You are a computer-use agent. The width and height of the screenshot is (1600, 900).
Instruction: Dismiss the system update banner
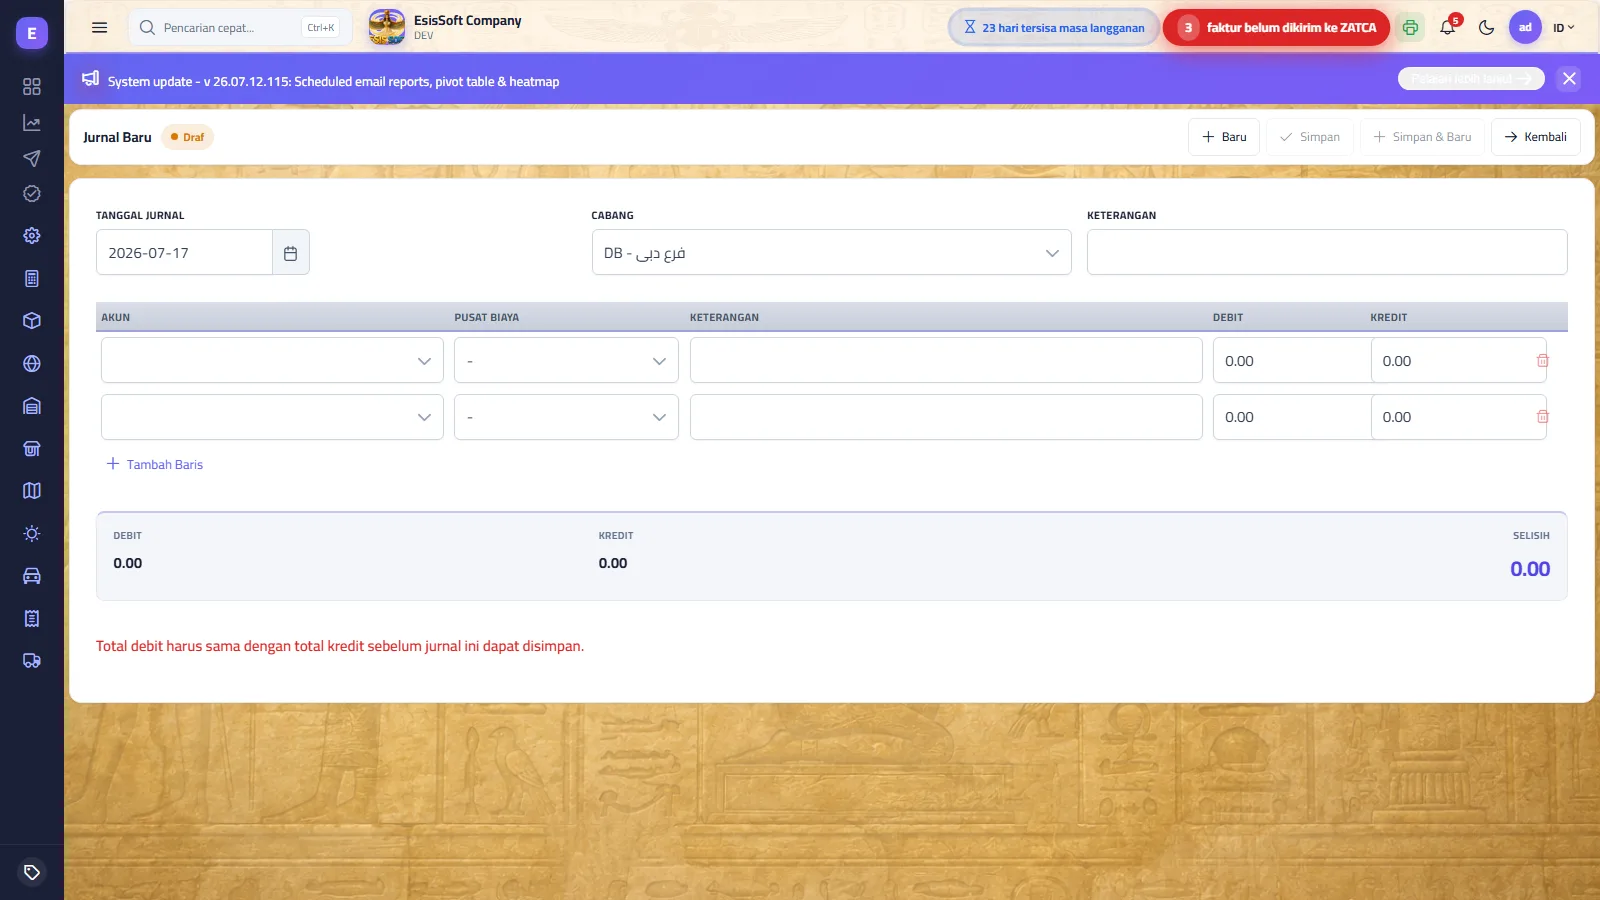tap(1569, 79)
